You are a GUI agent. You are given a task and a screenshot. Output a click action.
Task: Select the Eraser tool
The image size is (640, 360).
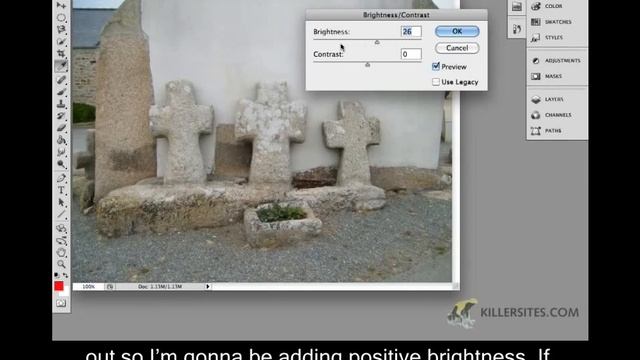click(61, 128)
